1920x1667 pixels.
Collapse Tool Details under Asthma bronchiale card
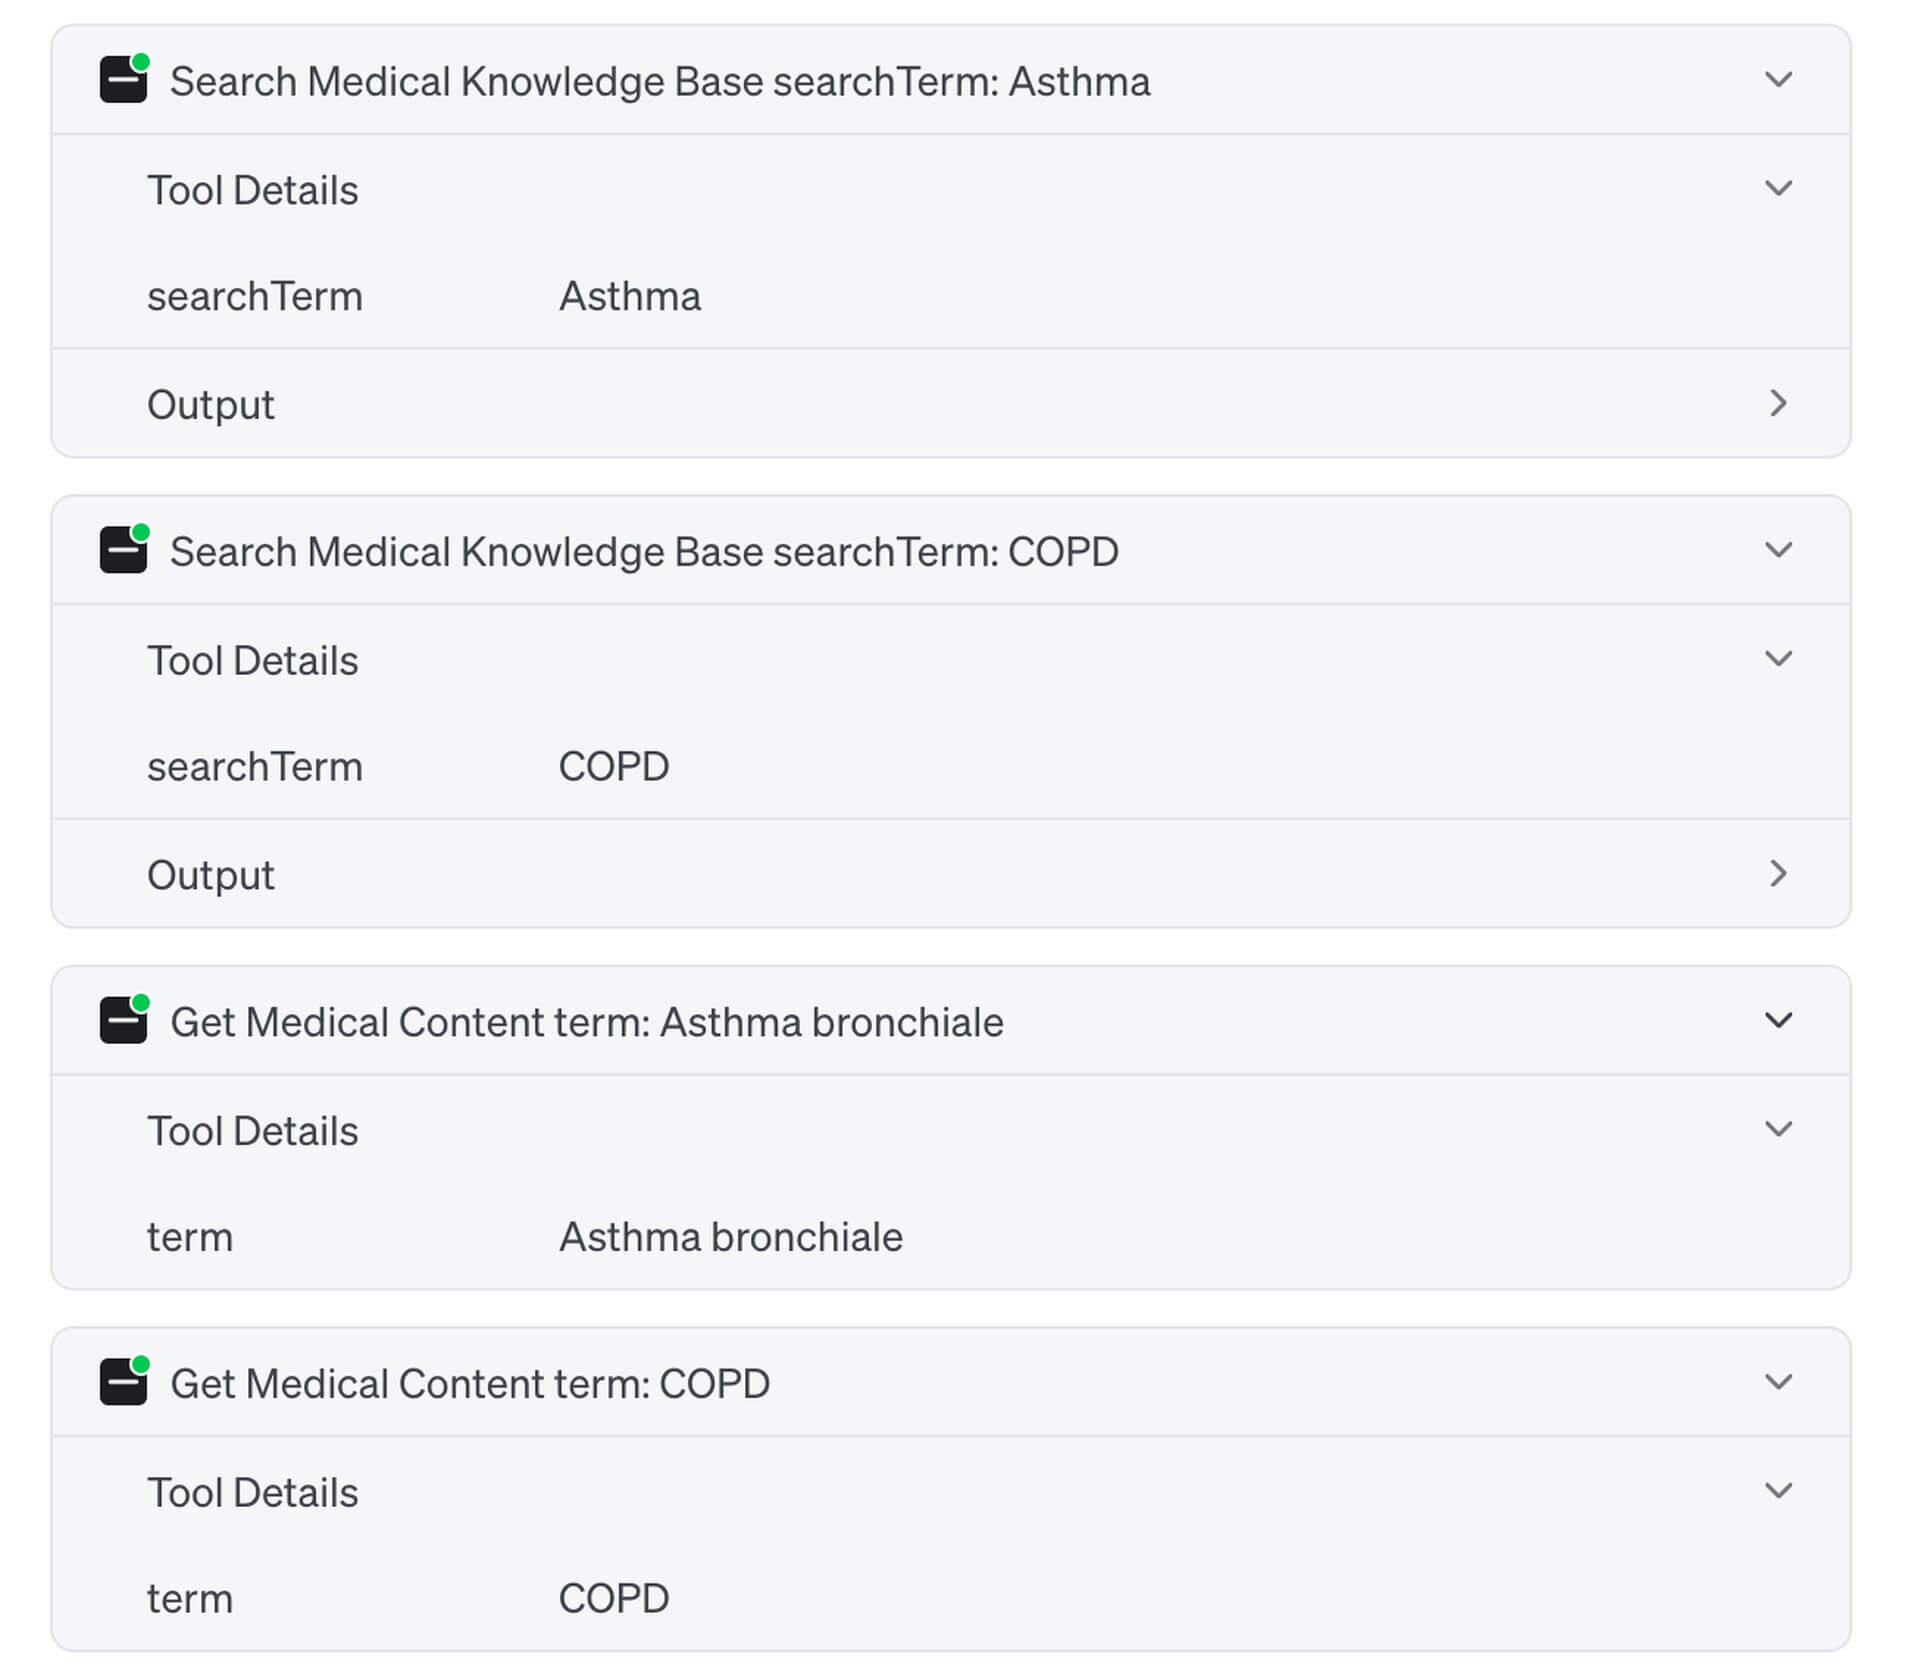[1777, 1129]
